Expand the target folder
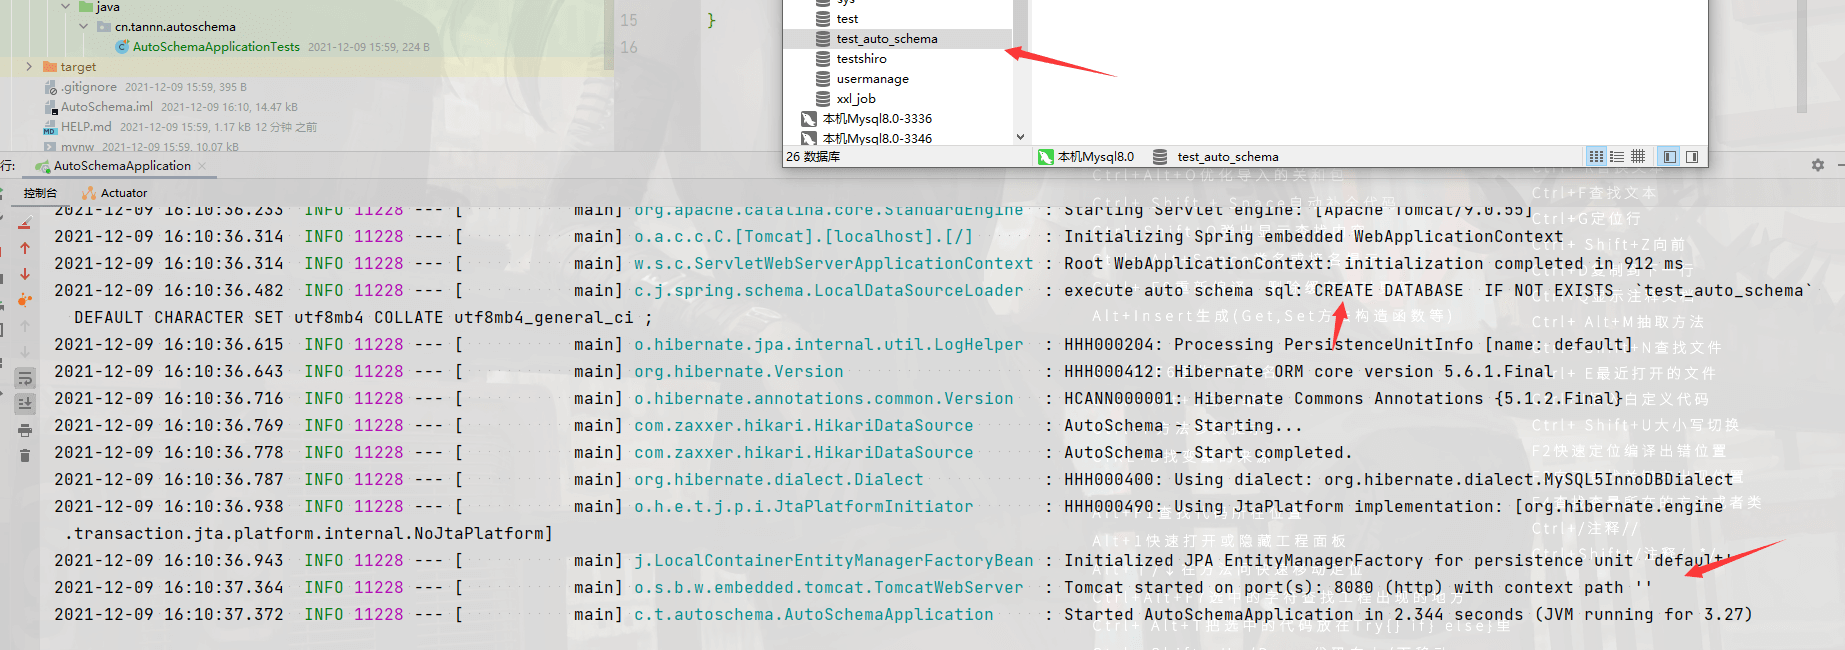Screen dimensions: 1845x650 click(x=29, y=67)
